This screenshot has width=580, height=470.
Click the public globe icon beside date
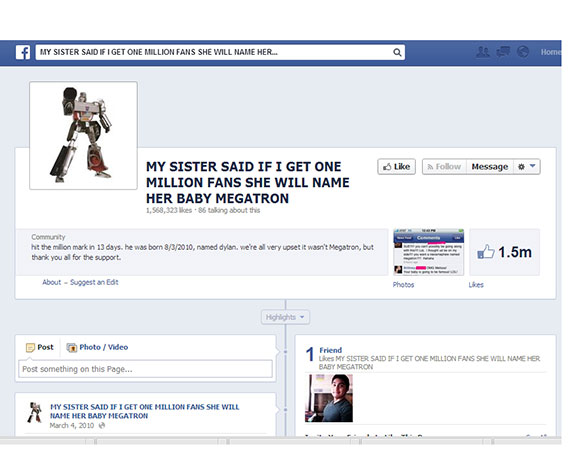pos(102,426)
